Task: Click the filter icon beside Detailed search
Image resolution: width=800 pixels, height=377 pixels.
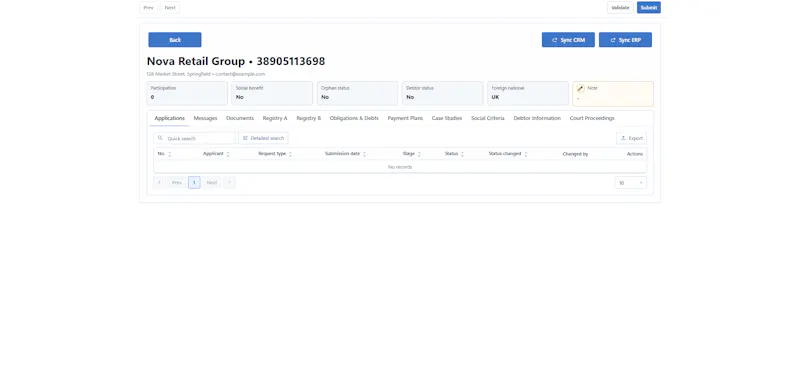Action: click(x=245, y=138)
